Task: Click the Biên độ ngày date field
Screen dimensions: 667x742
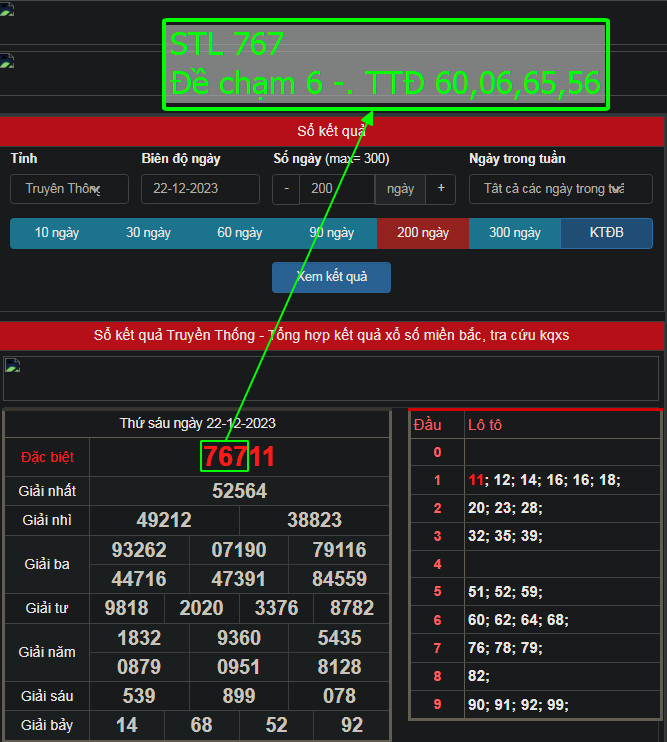Action: pos(200,189)
